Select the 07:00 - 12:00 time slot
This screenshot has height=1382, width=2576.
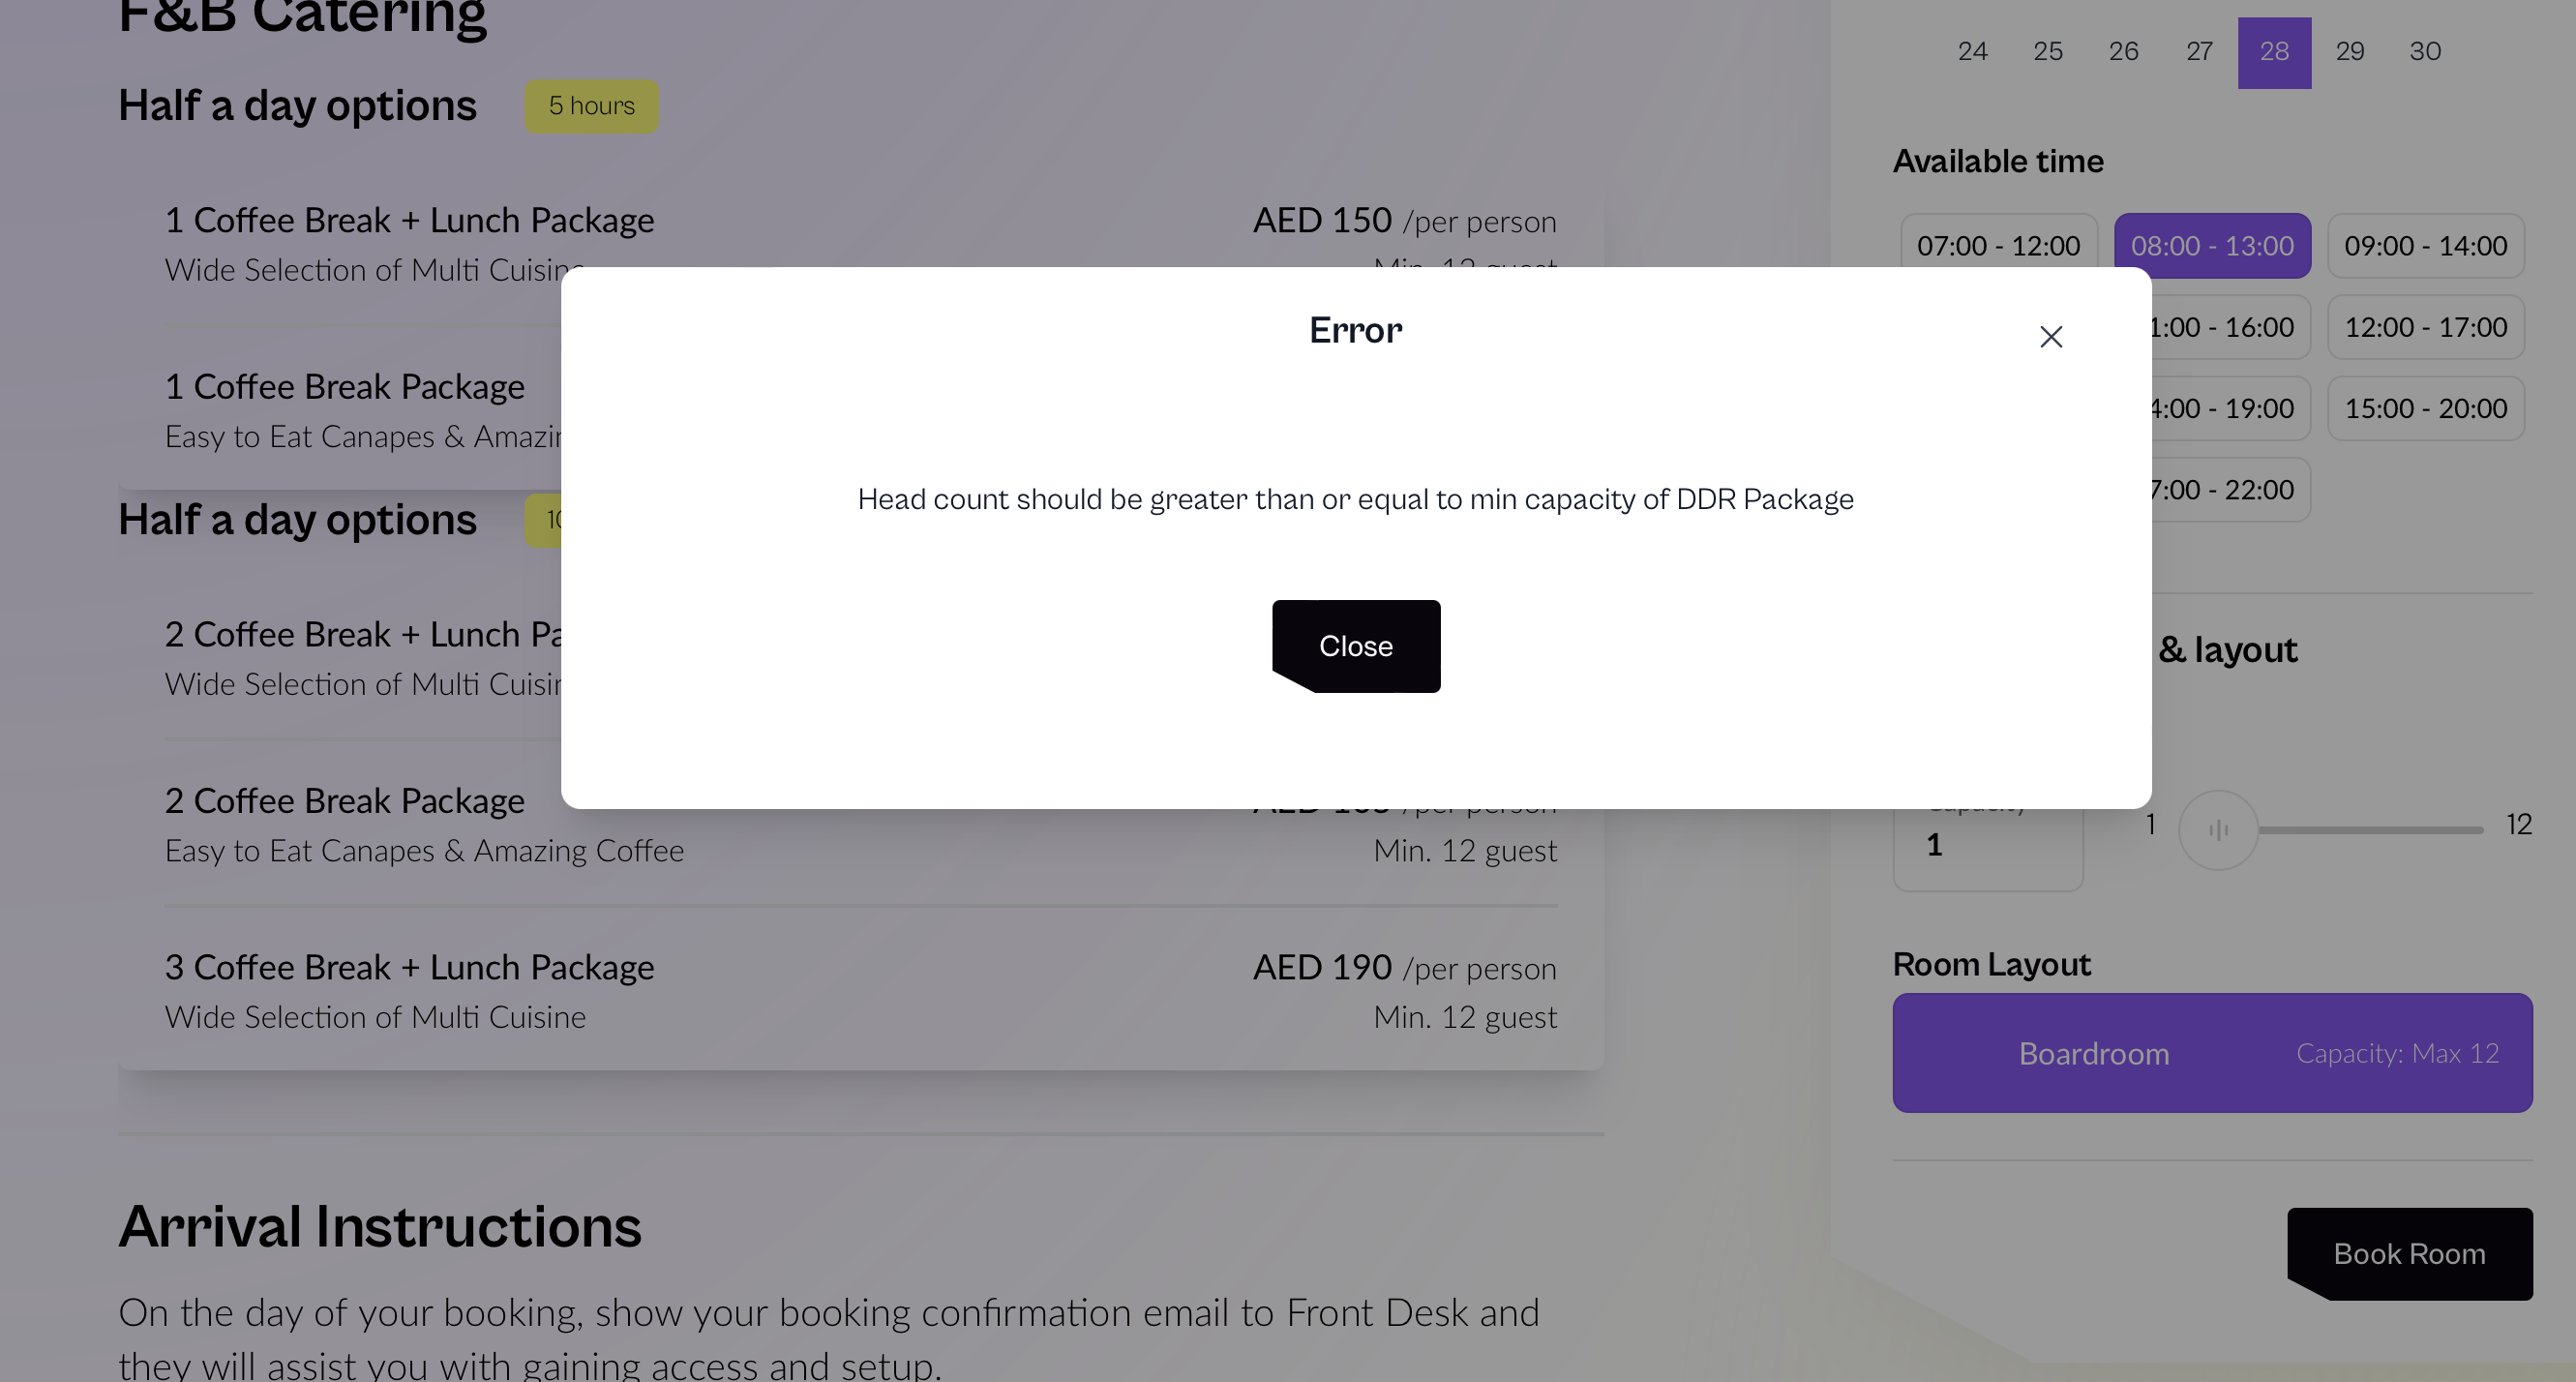(x=1998, y=246)
